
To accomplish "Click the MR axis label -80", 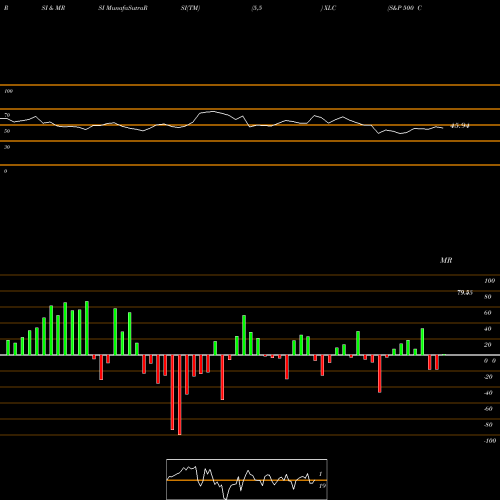I will pyautogui.click(x=488, y=425).
